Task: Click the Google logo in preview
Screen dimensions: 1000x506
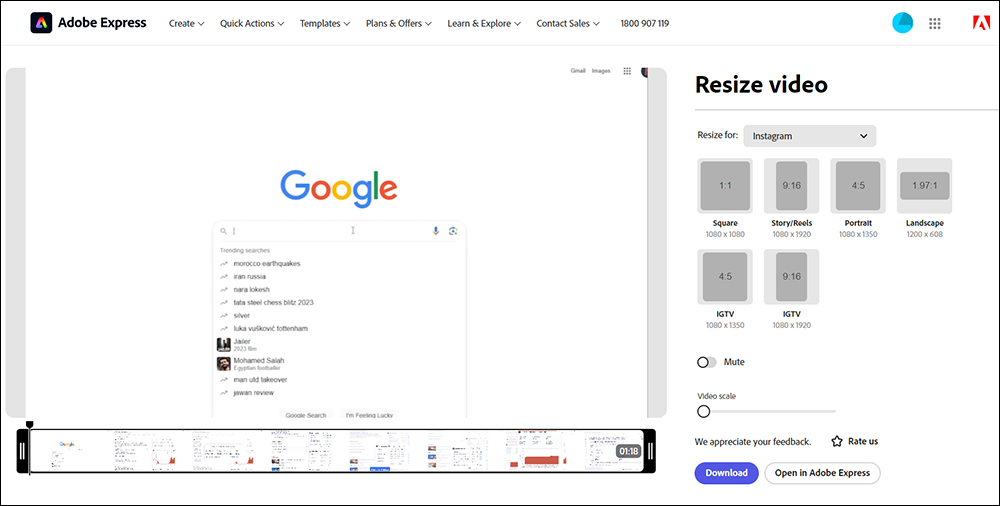Action: click(x=339, y=189)
